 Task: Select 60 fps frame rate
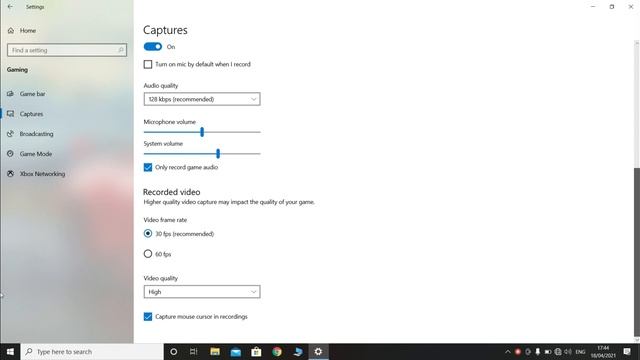pos(148,254)
